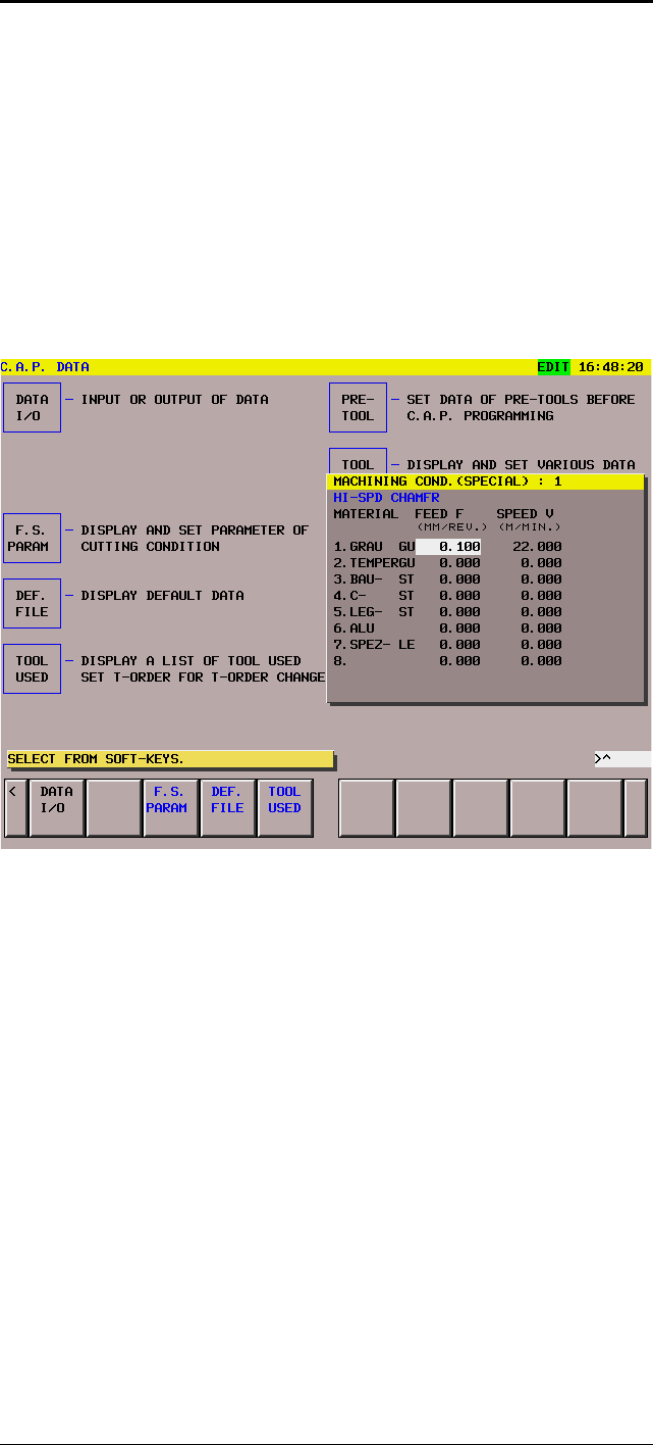Select the TOOL box above the popup

[x=357, y=464]
